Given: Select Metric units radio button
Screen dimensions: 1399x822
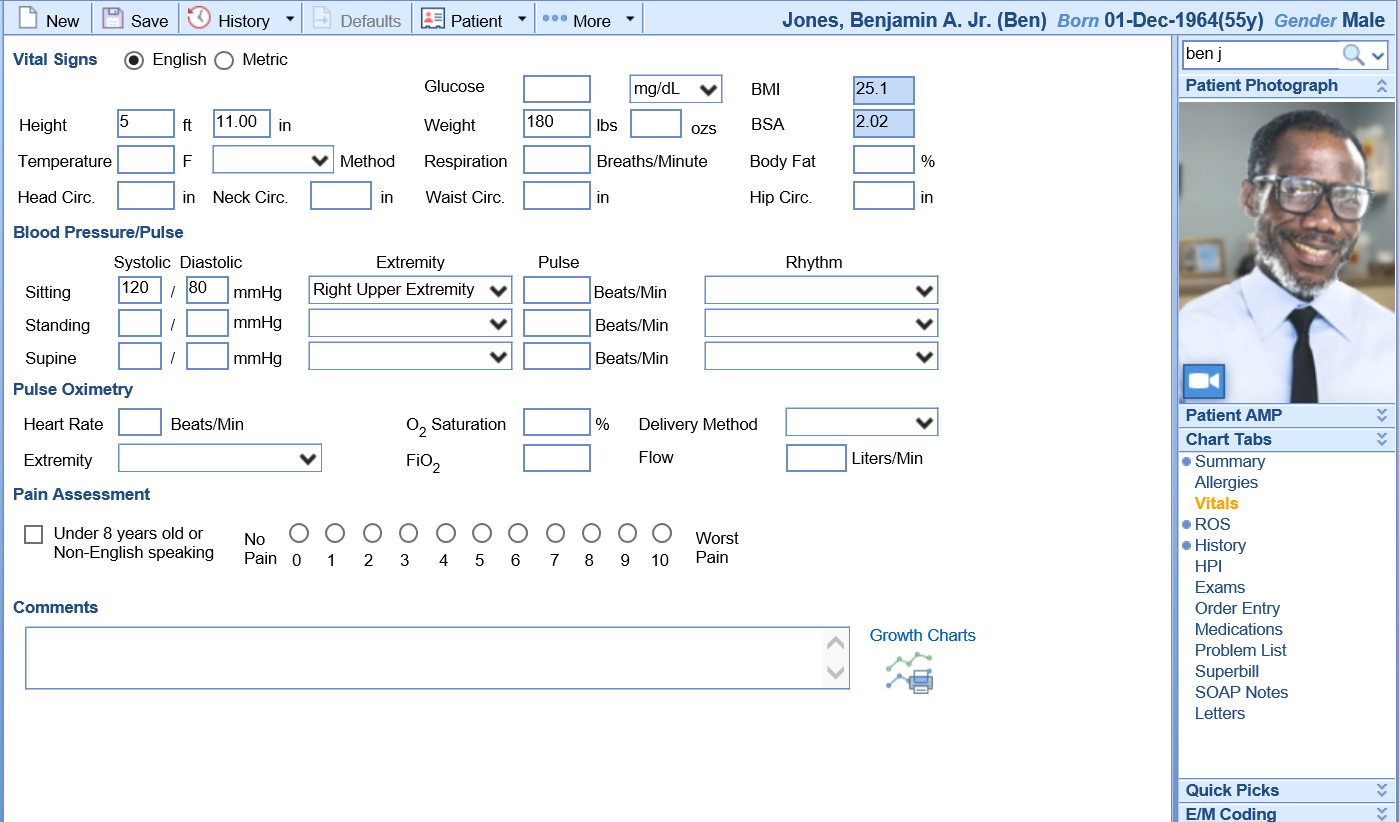Looking at the screenshot, I should [224, 60].
